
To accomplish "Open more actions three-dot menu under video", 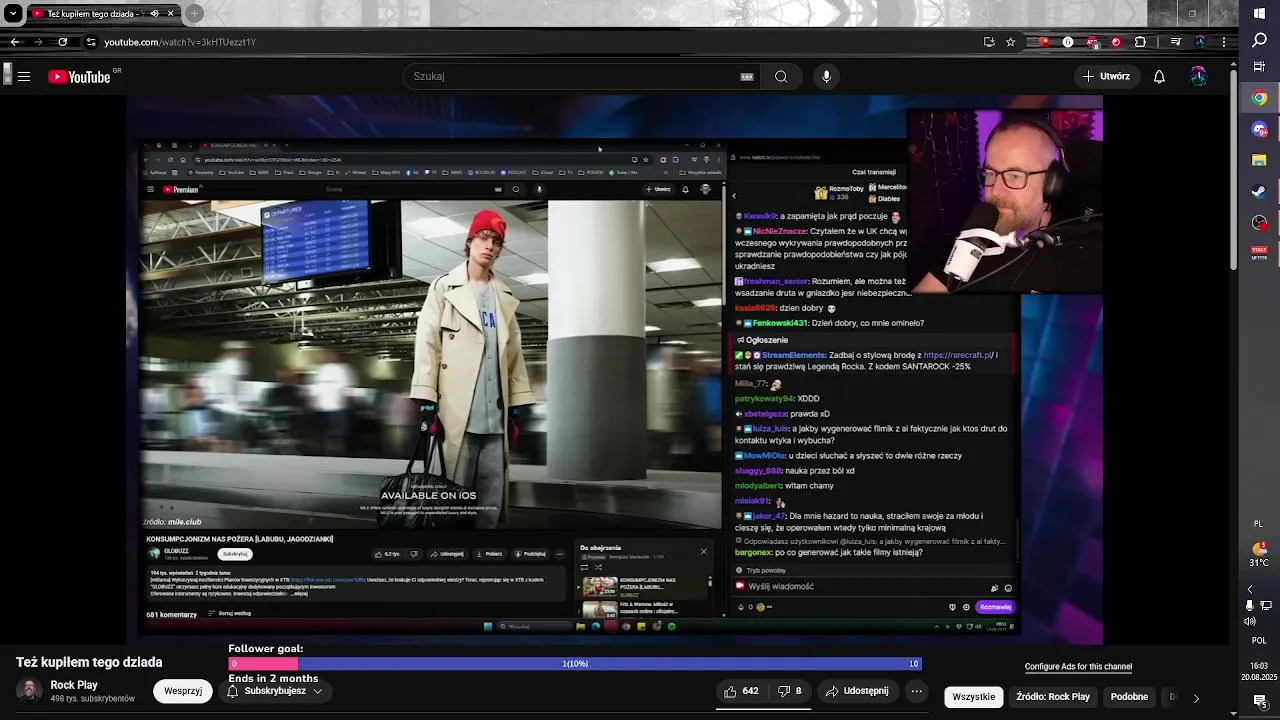I will (x=916, y=691).
